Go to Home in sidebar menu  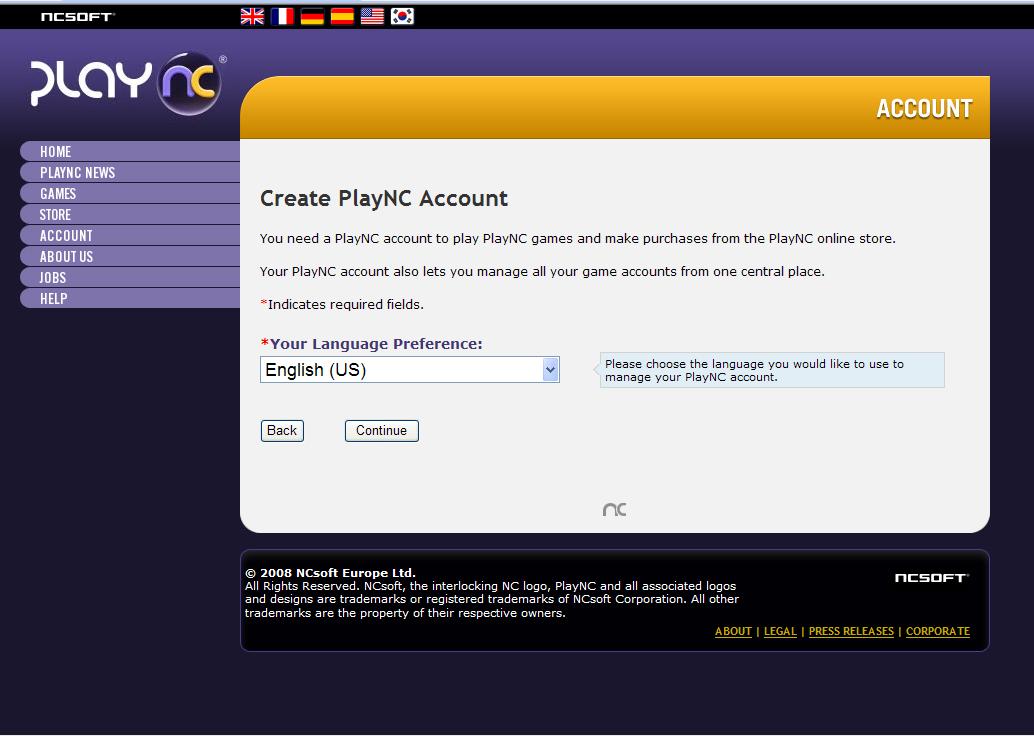coord(131,151)
